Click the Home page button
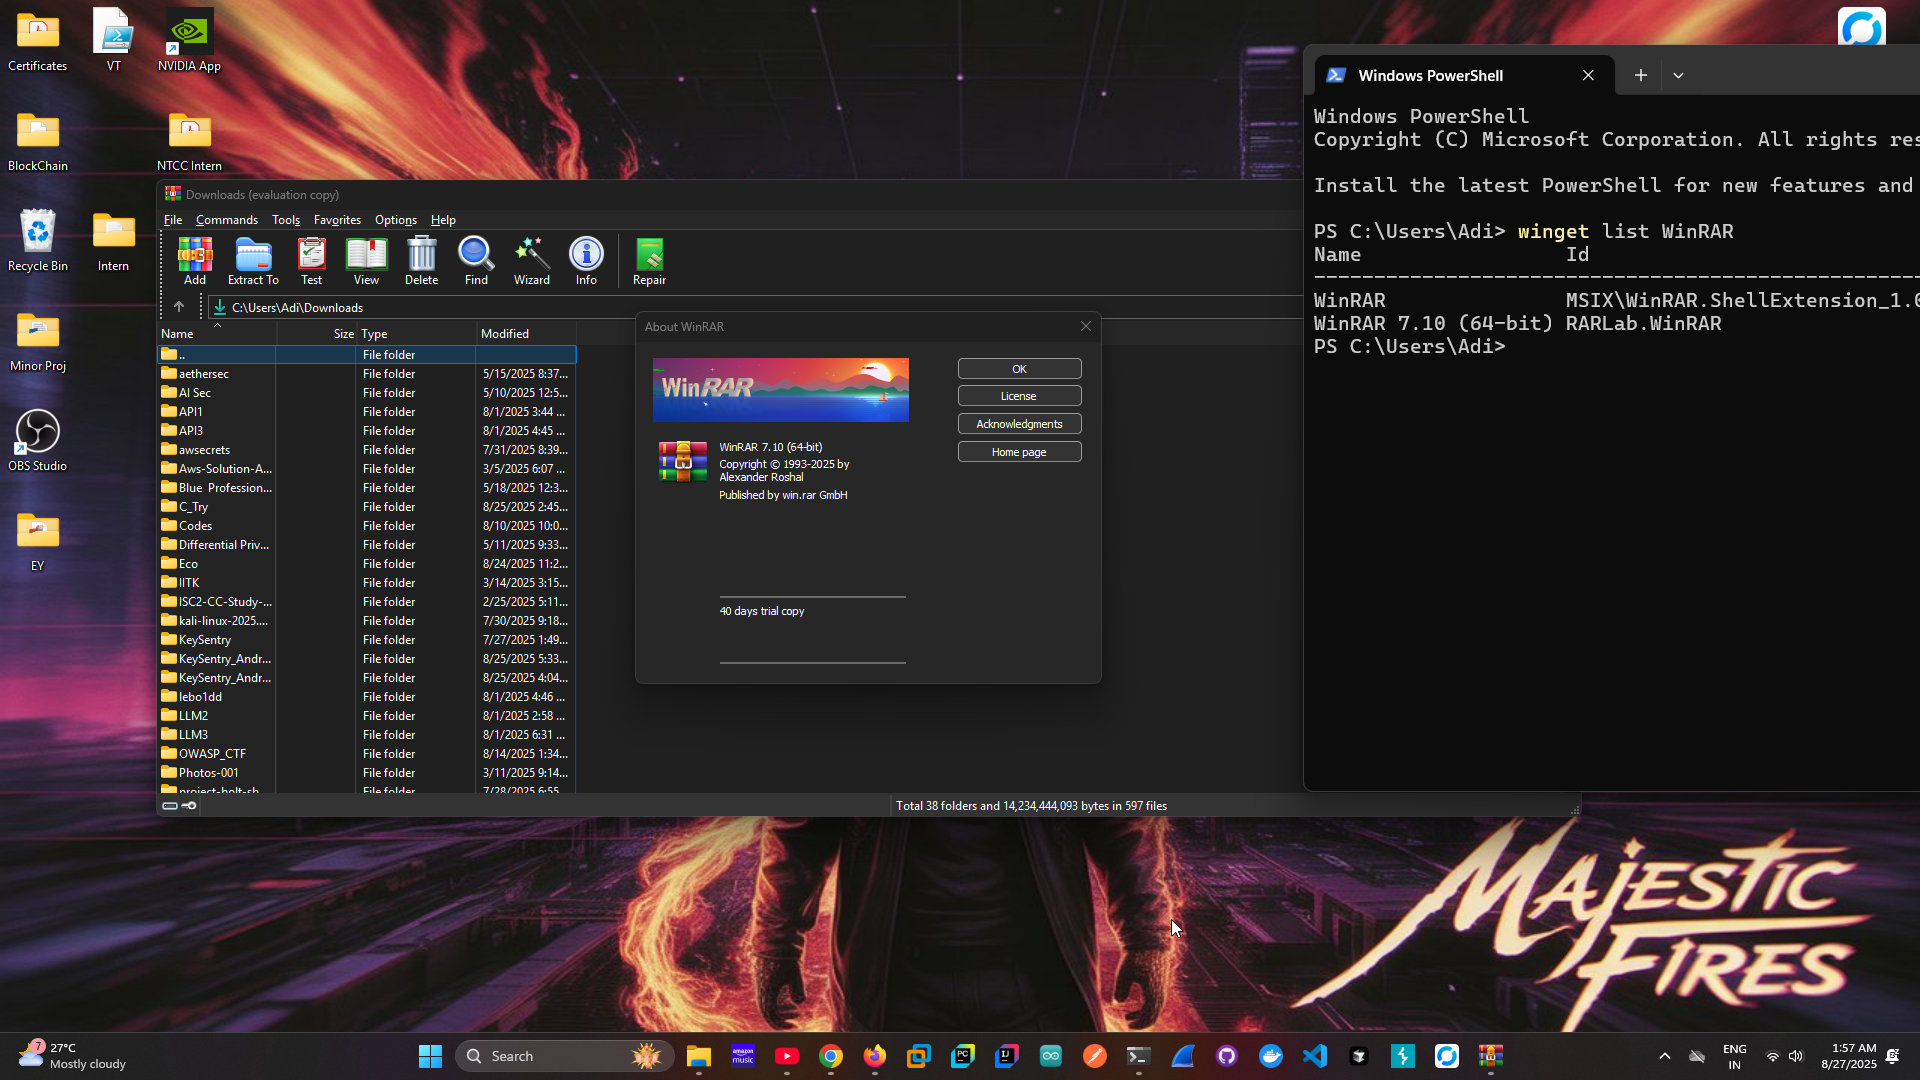The height and width of the screenshot is (1080, 1920). pyautogui.click(x=1019, y=452)
